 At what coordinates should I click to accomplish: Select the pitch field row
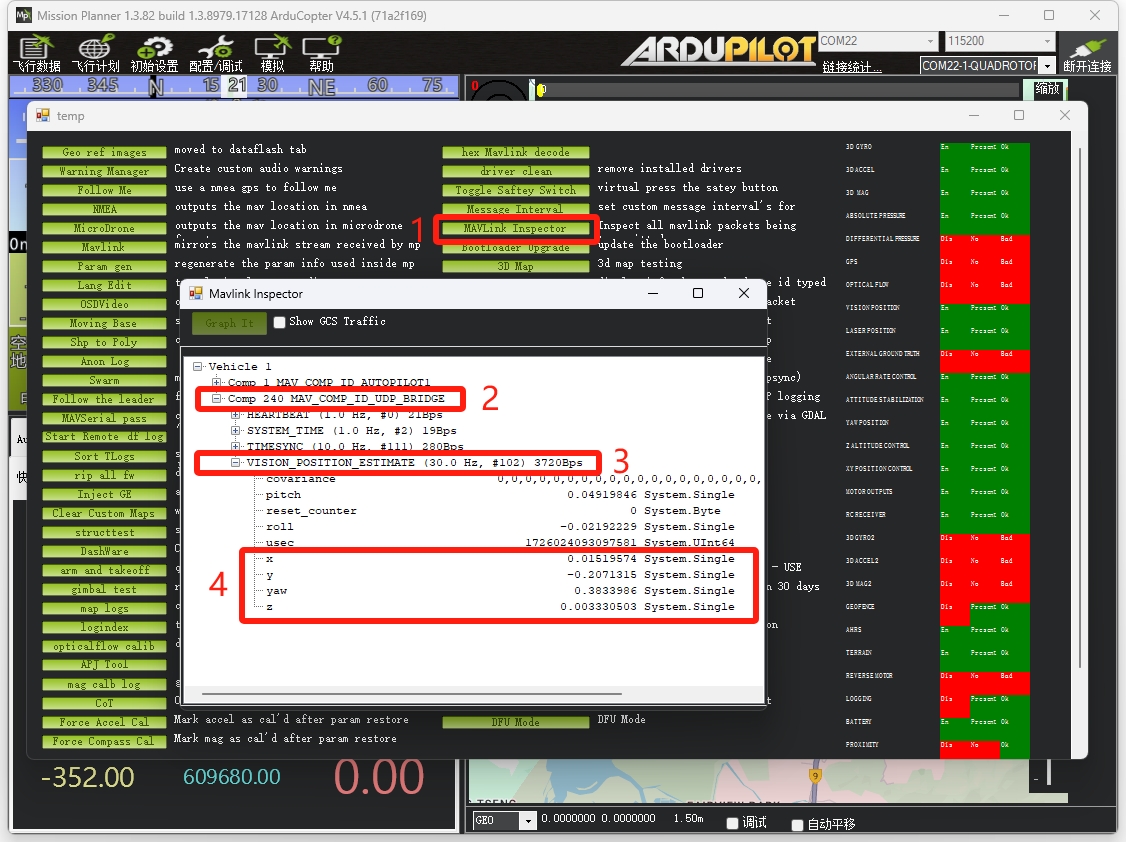pyautogui.click(x=500, y=495)
